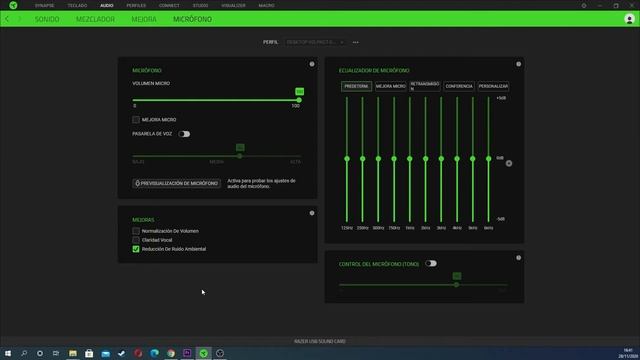Select the Conferencia equalizer preset
Image resolution: width=640 pixels, height=360 pixels.
[x=459, y=86]
